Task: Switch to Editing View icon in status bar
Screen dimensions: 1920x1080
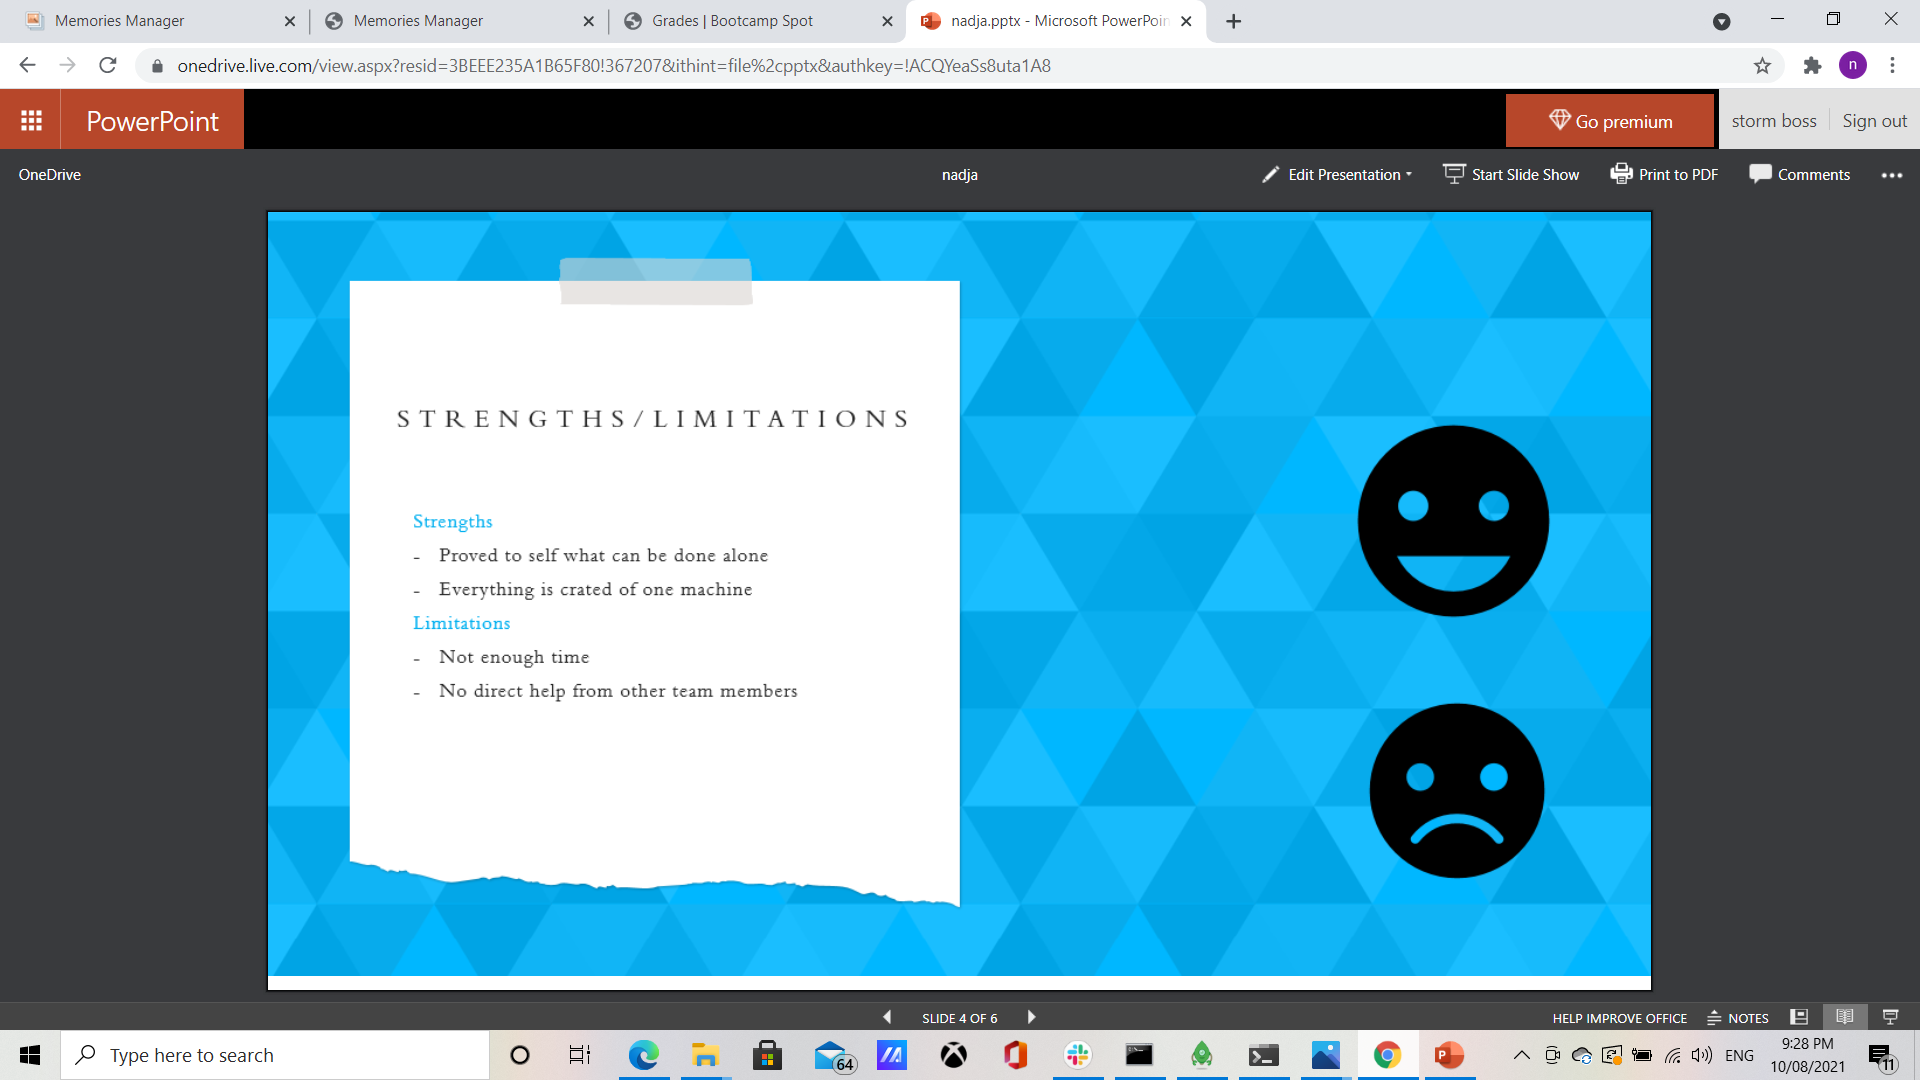Action: pos(1799,1017)
